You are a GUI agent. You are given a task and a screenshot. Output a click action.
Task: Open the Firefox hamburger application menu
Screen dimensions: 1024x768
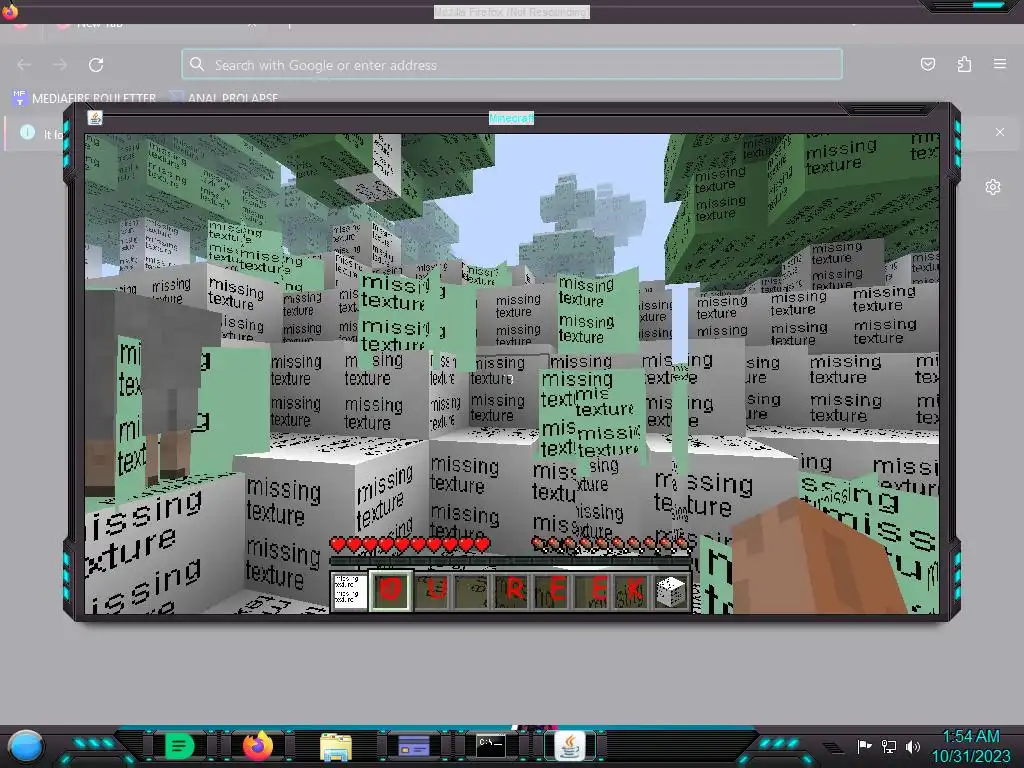pos(1000,64)
